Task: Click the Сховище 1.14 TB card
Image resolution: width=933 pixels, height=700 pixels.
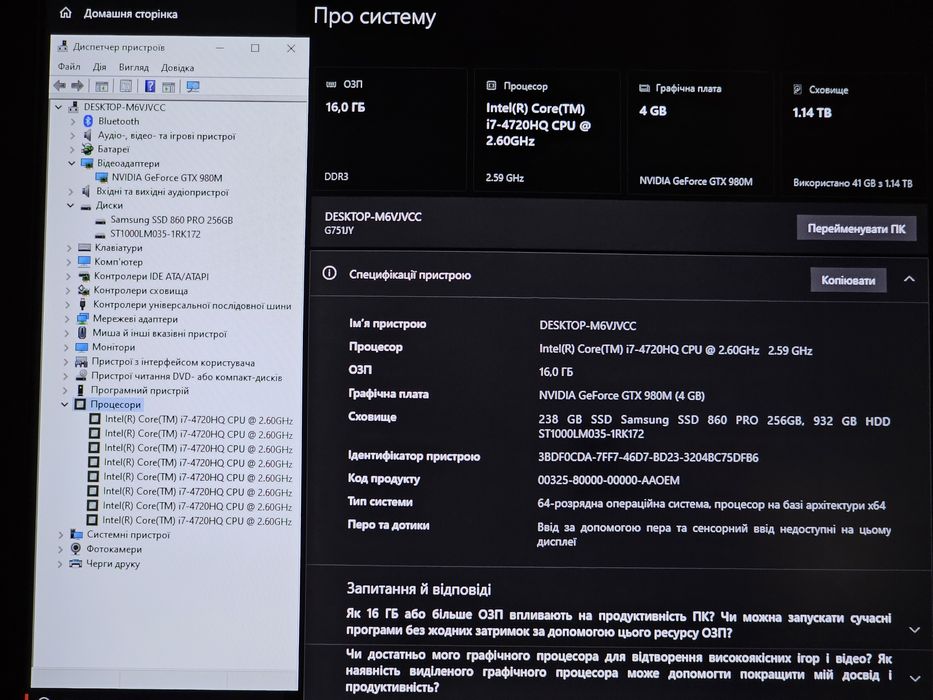Action: click(x=854, y=135)
